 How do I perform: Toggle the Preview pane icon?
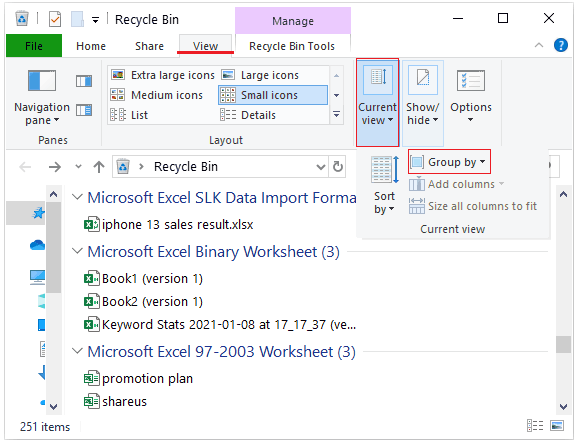tap(84, 81)
